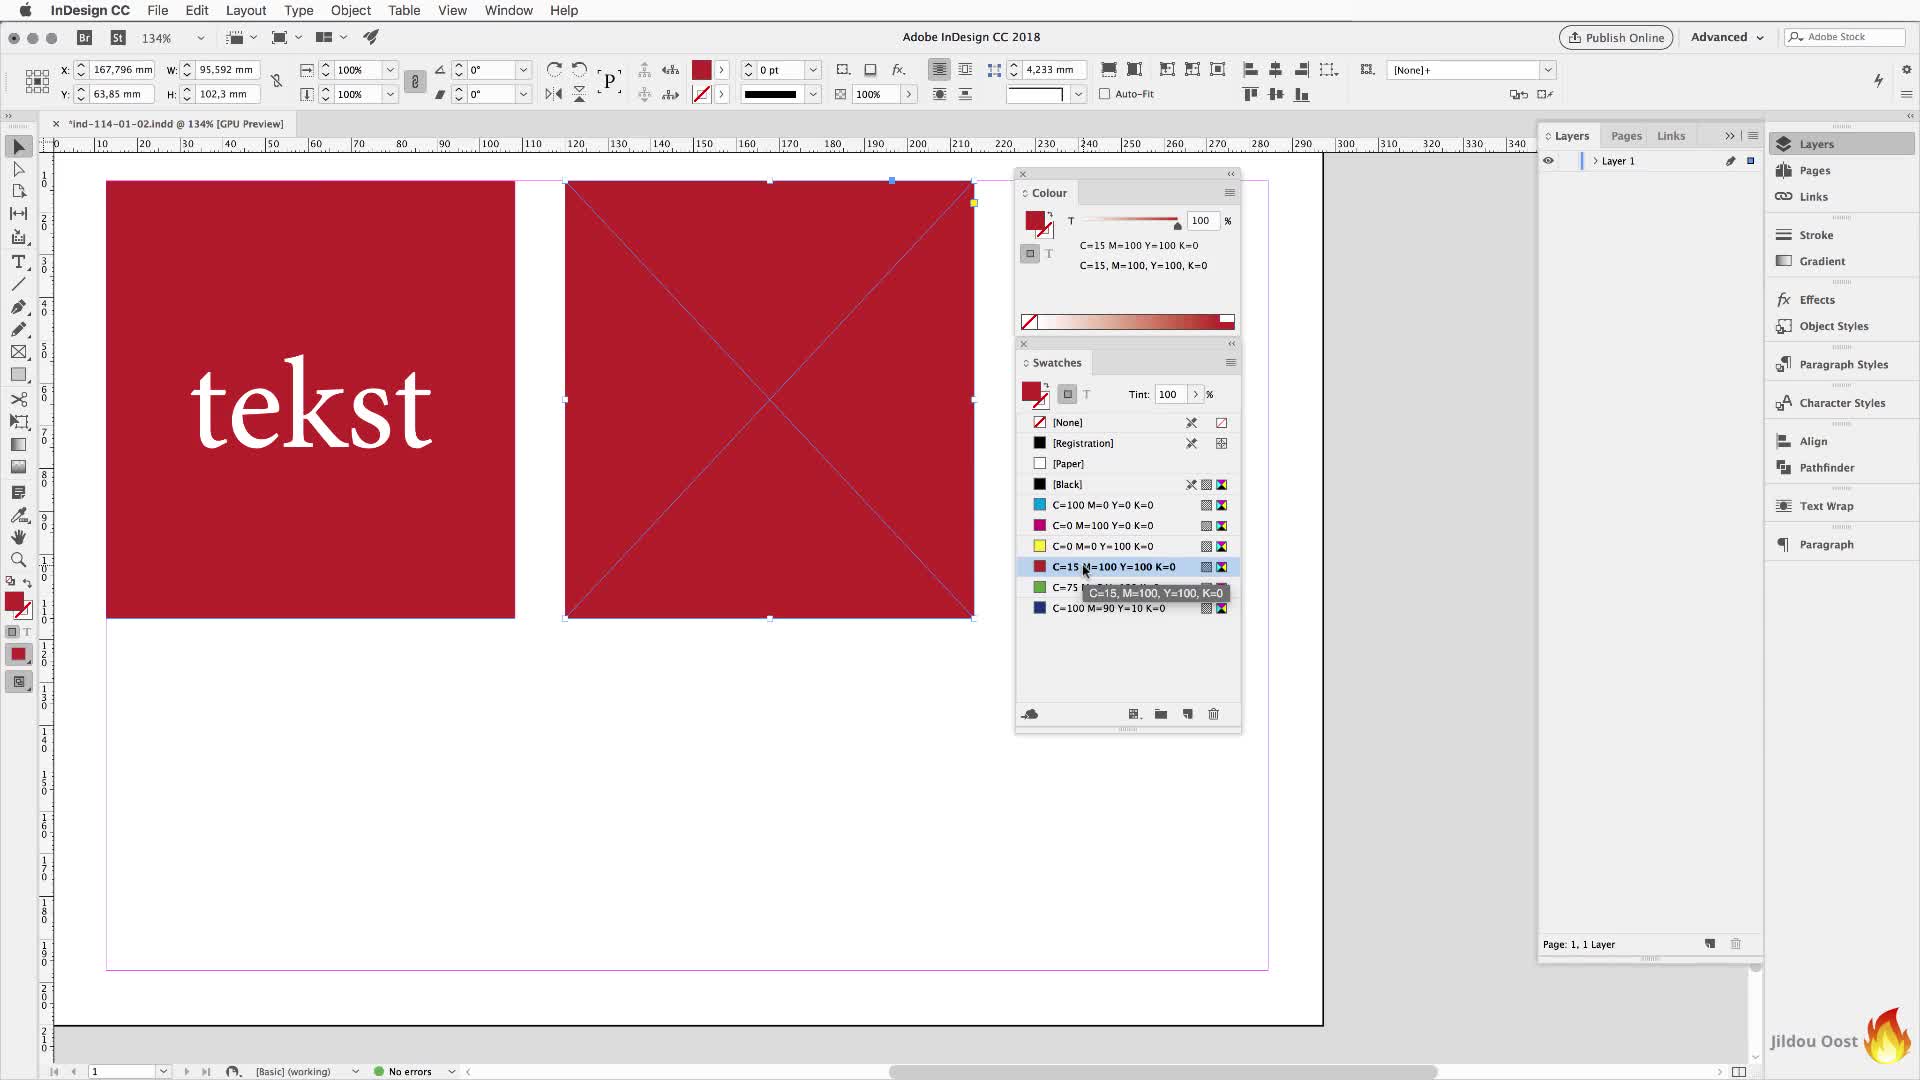Select the C=100 M=0 Y=0 K=0 swatch
1920x1080 pixels.
[x=1128, y=505]
